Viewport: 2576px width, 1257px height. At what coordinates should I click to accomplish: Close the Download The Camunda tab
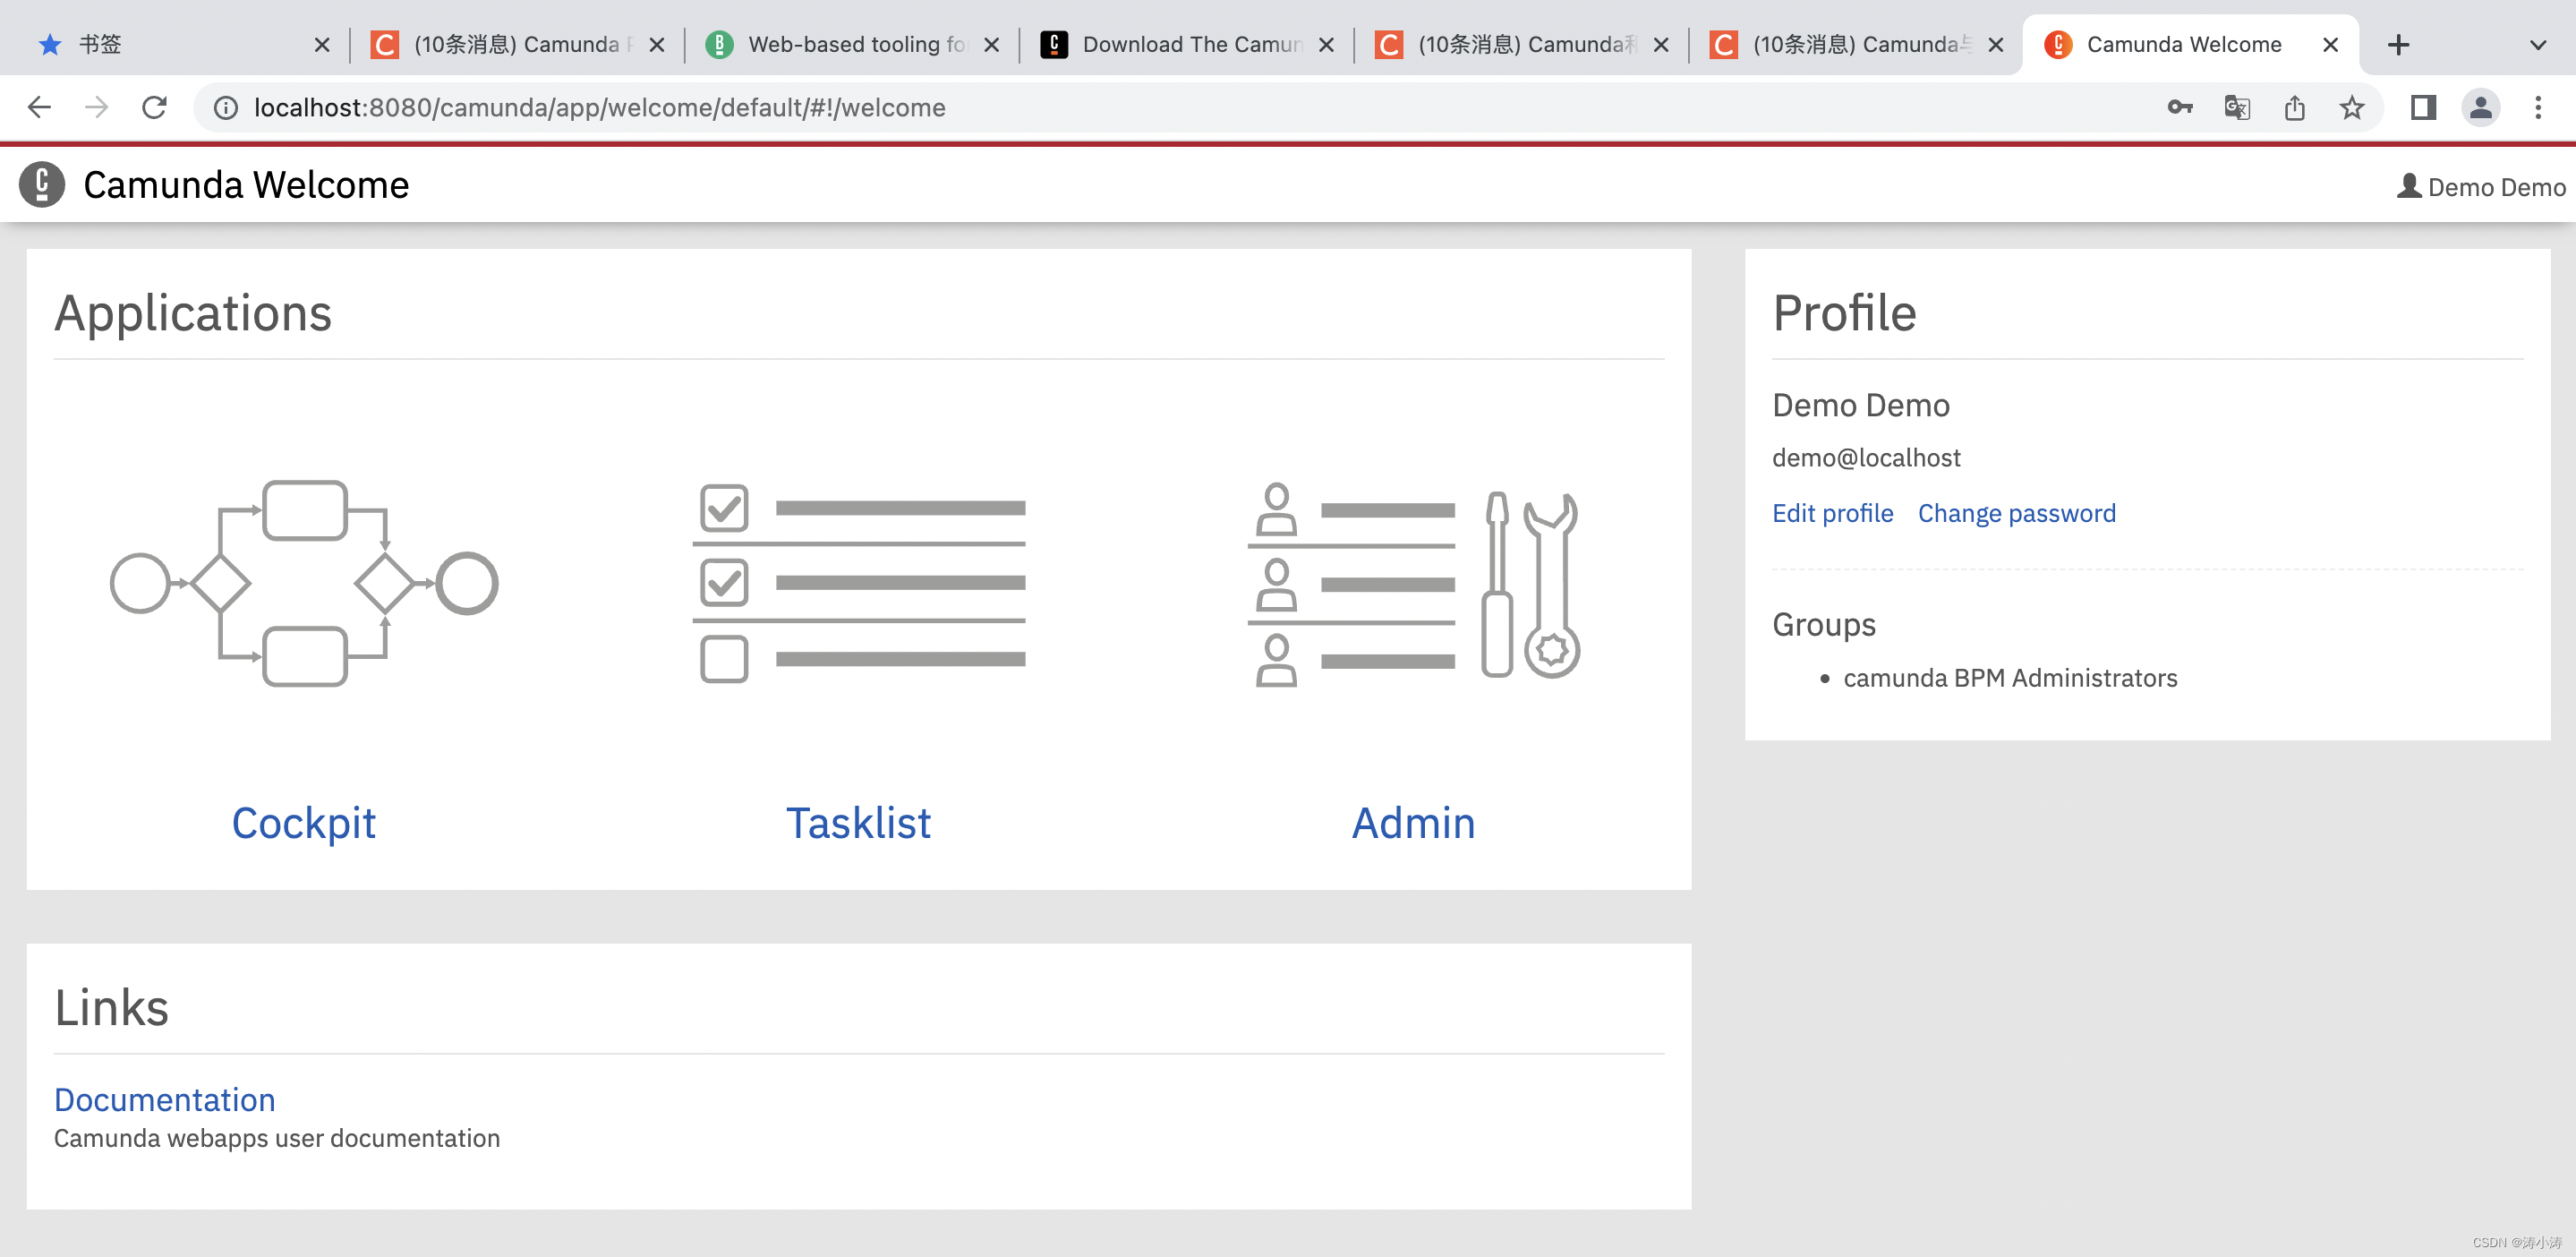point(1326,45)
